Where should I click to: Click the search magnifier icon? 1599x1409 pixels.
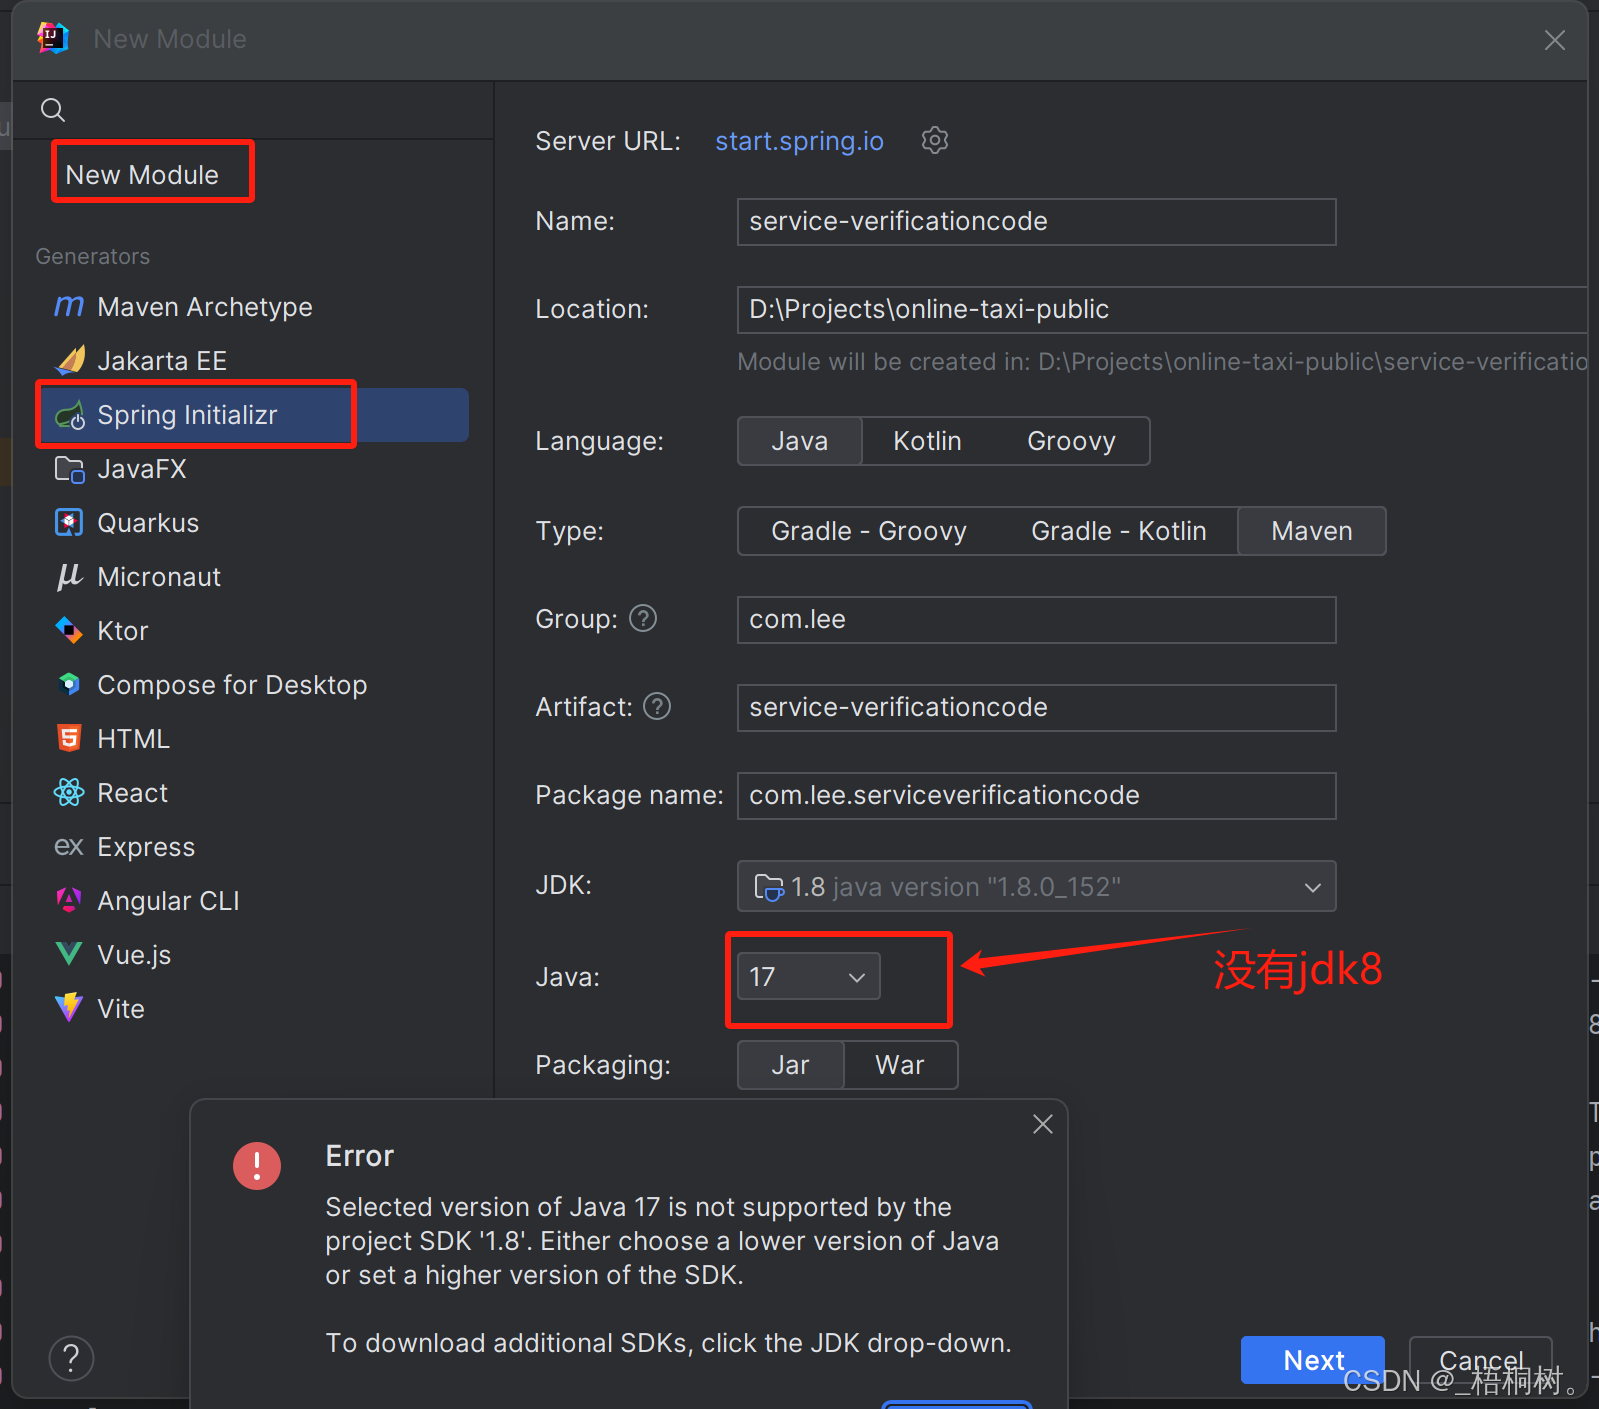53,109
